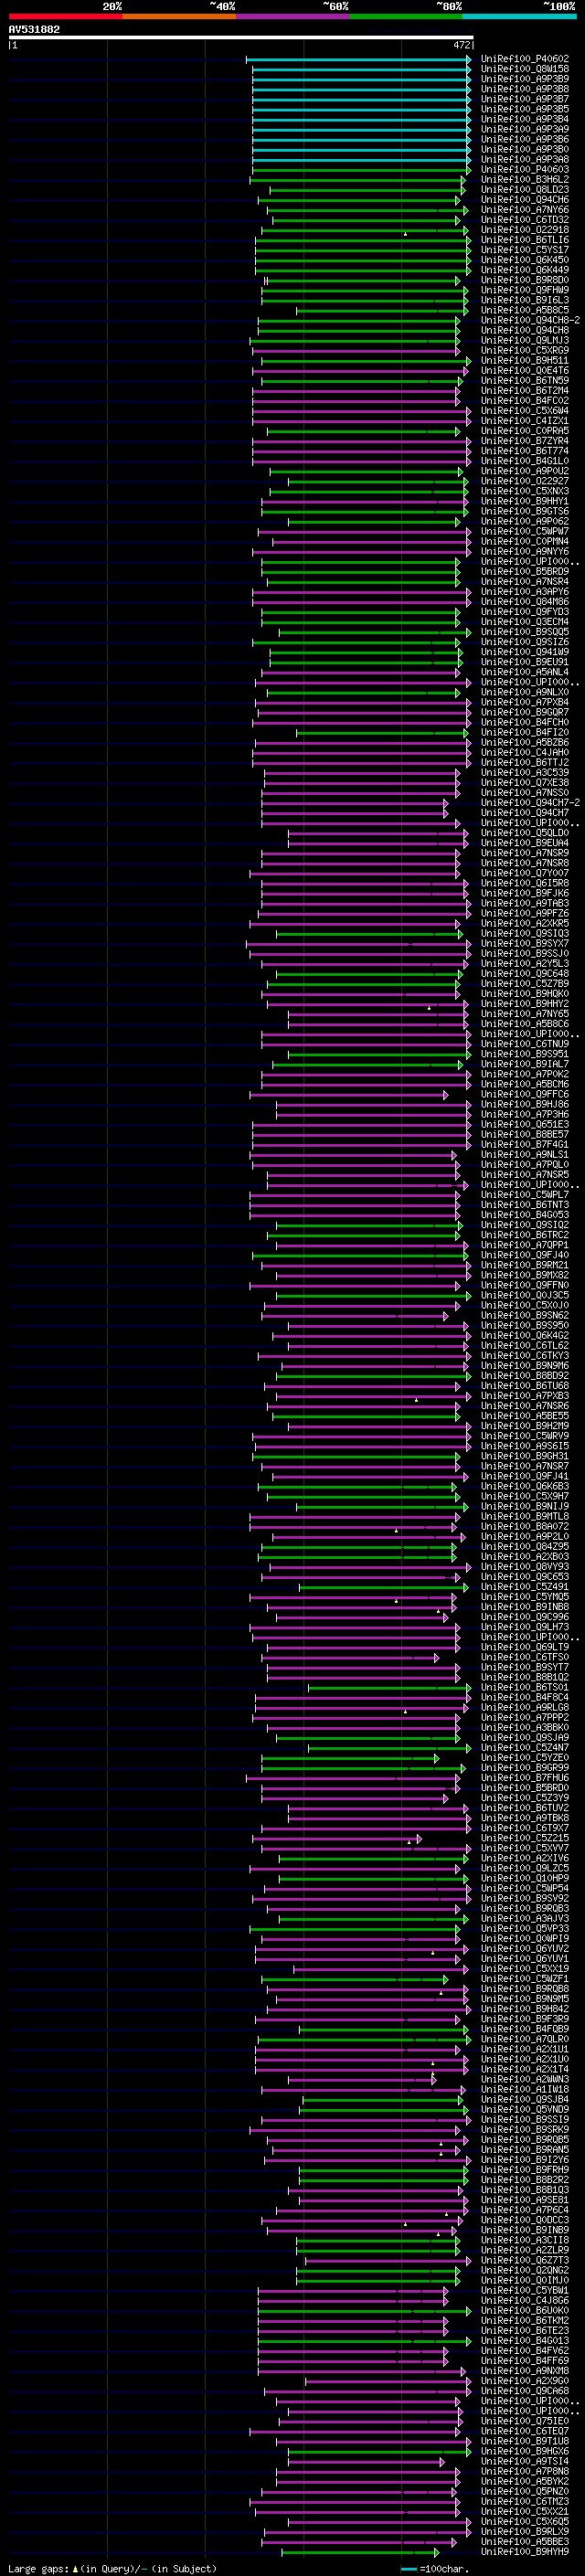Select label UniRef100_A7QPP1
The width and height of the screenshot is (585, 2576).
pos(525,1245)
